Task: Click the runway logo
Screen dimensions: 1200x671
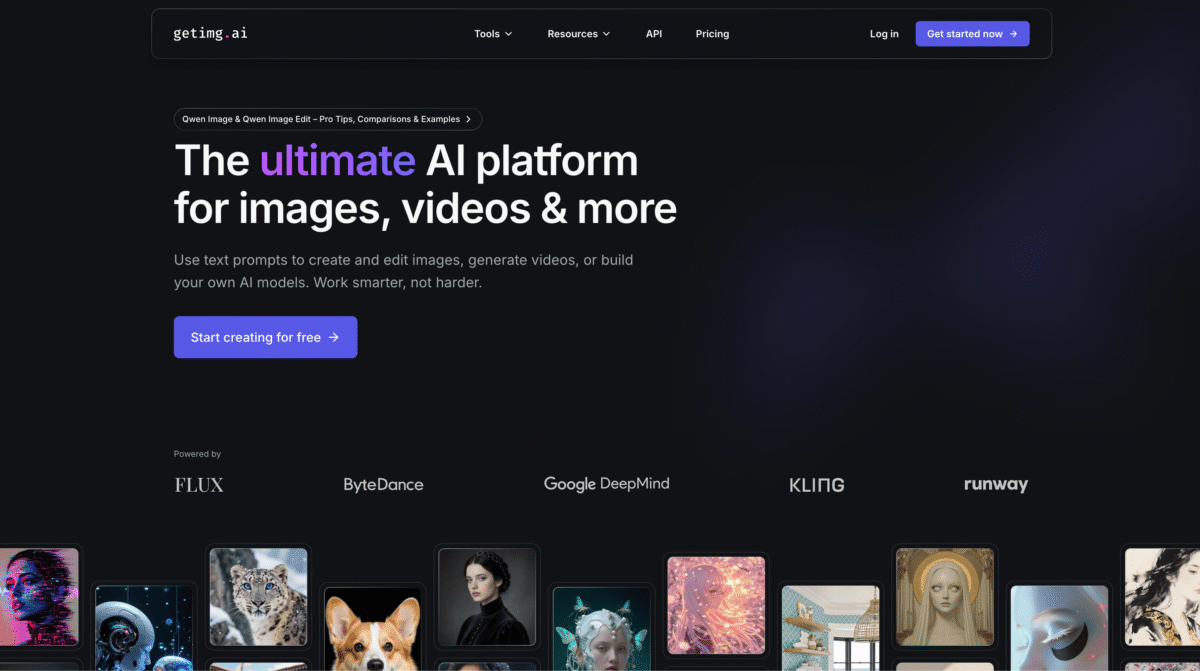Action: coord(995,485)
